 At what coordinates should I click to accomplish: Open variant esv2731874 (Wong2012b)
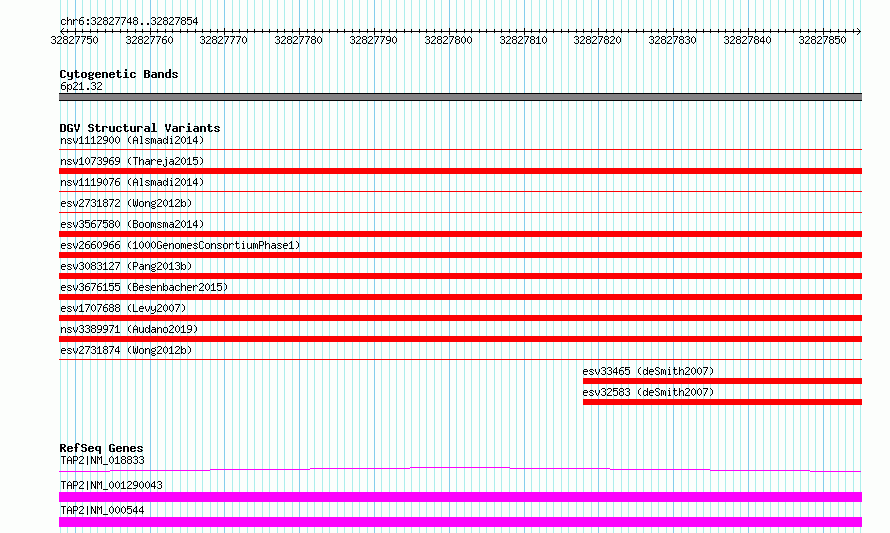pyautogui.click(x=126, y=350)
